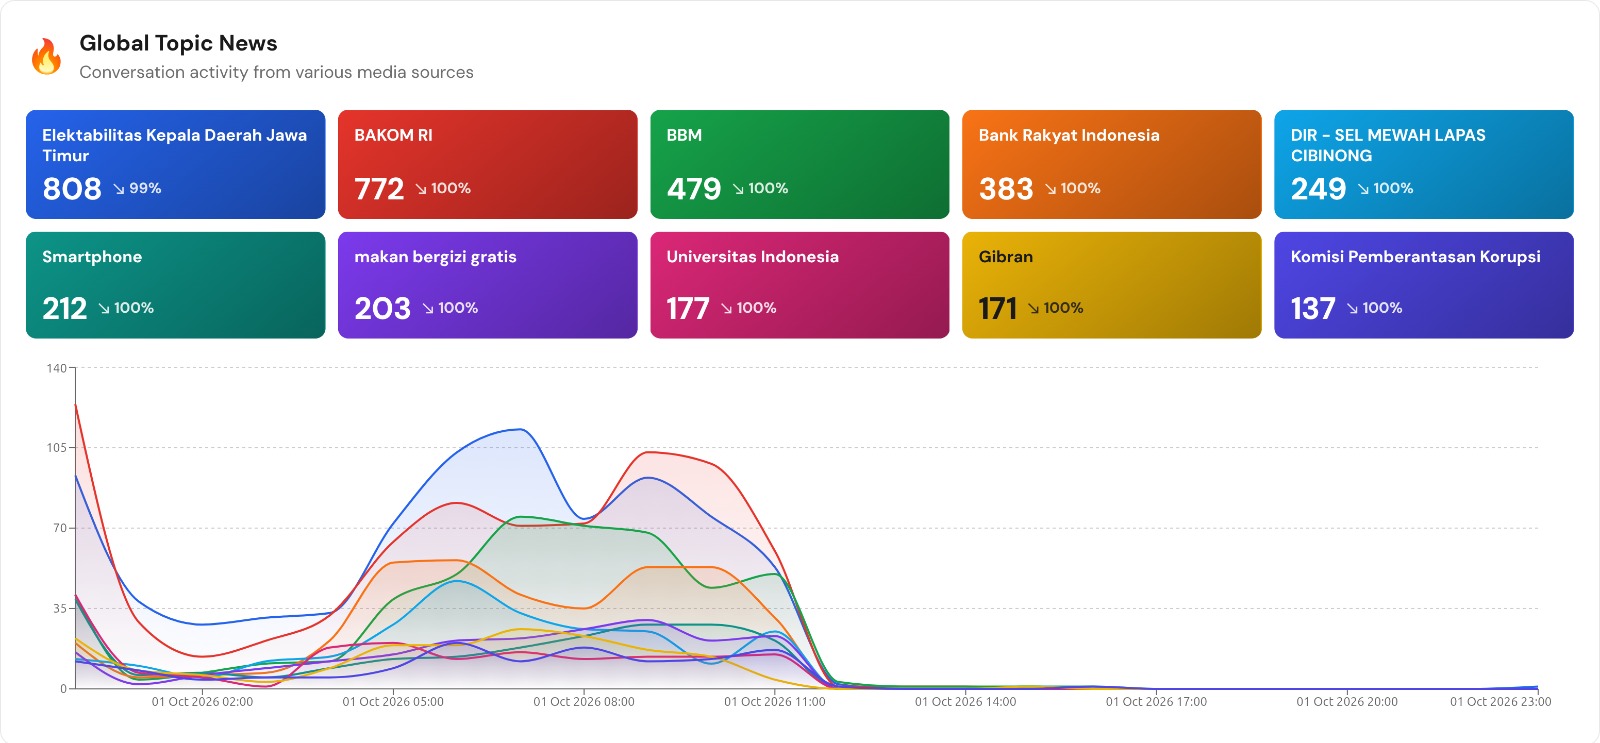Select the Gibran topic card
The height and width of the screenshot is (743, 1600).
(1112, 285)
